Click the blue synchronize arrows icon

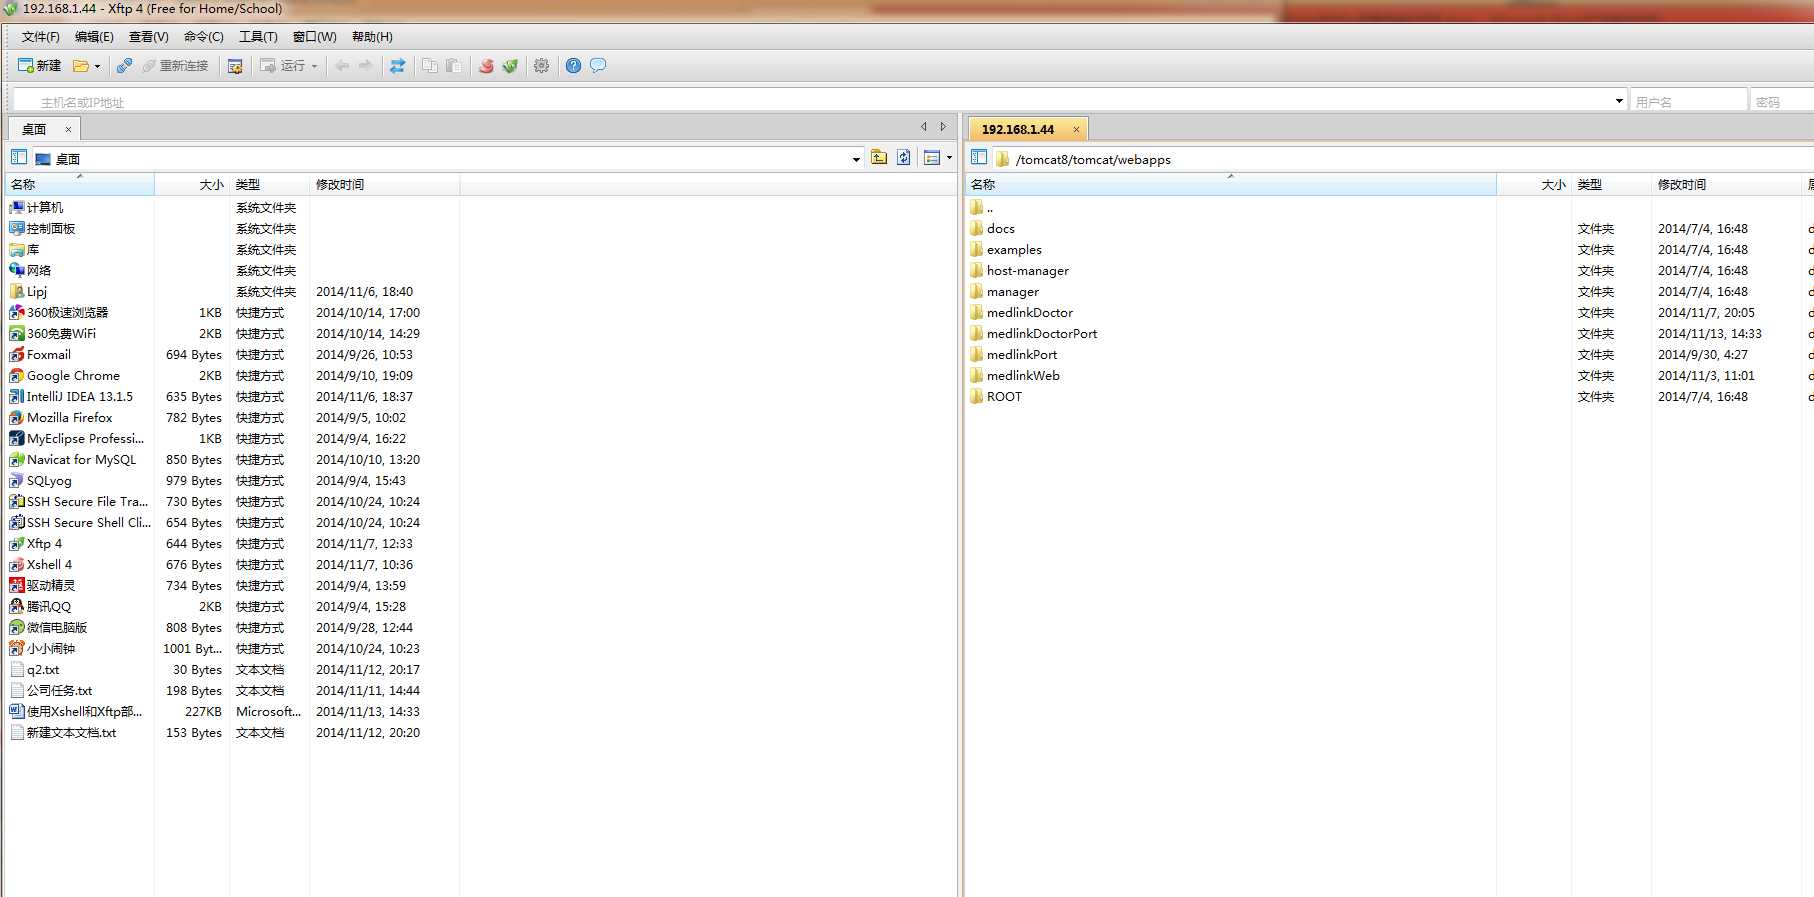click(x=397, y=66)
